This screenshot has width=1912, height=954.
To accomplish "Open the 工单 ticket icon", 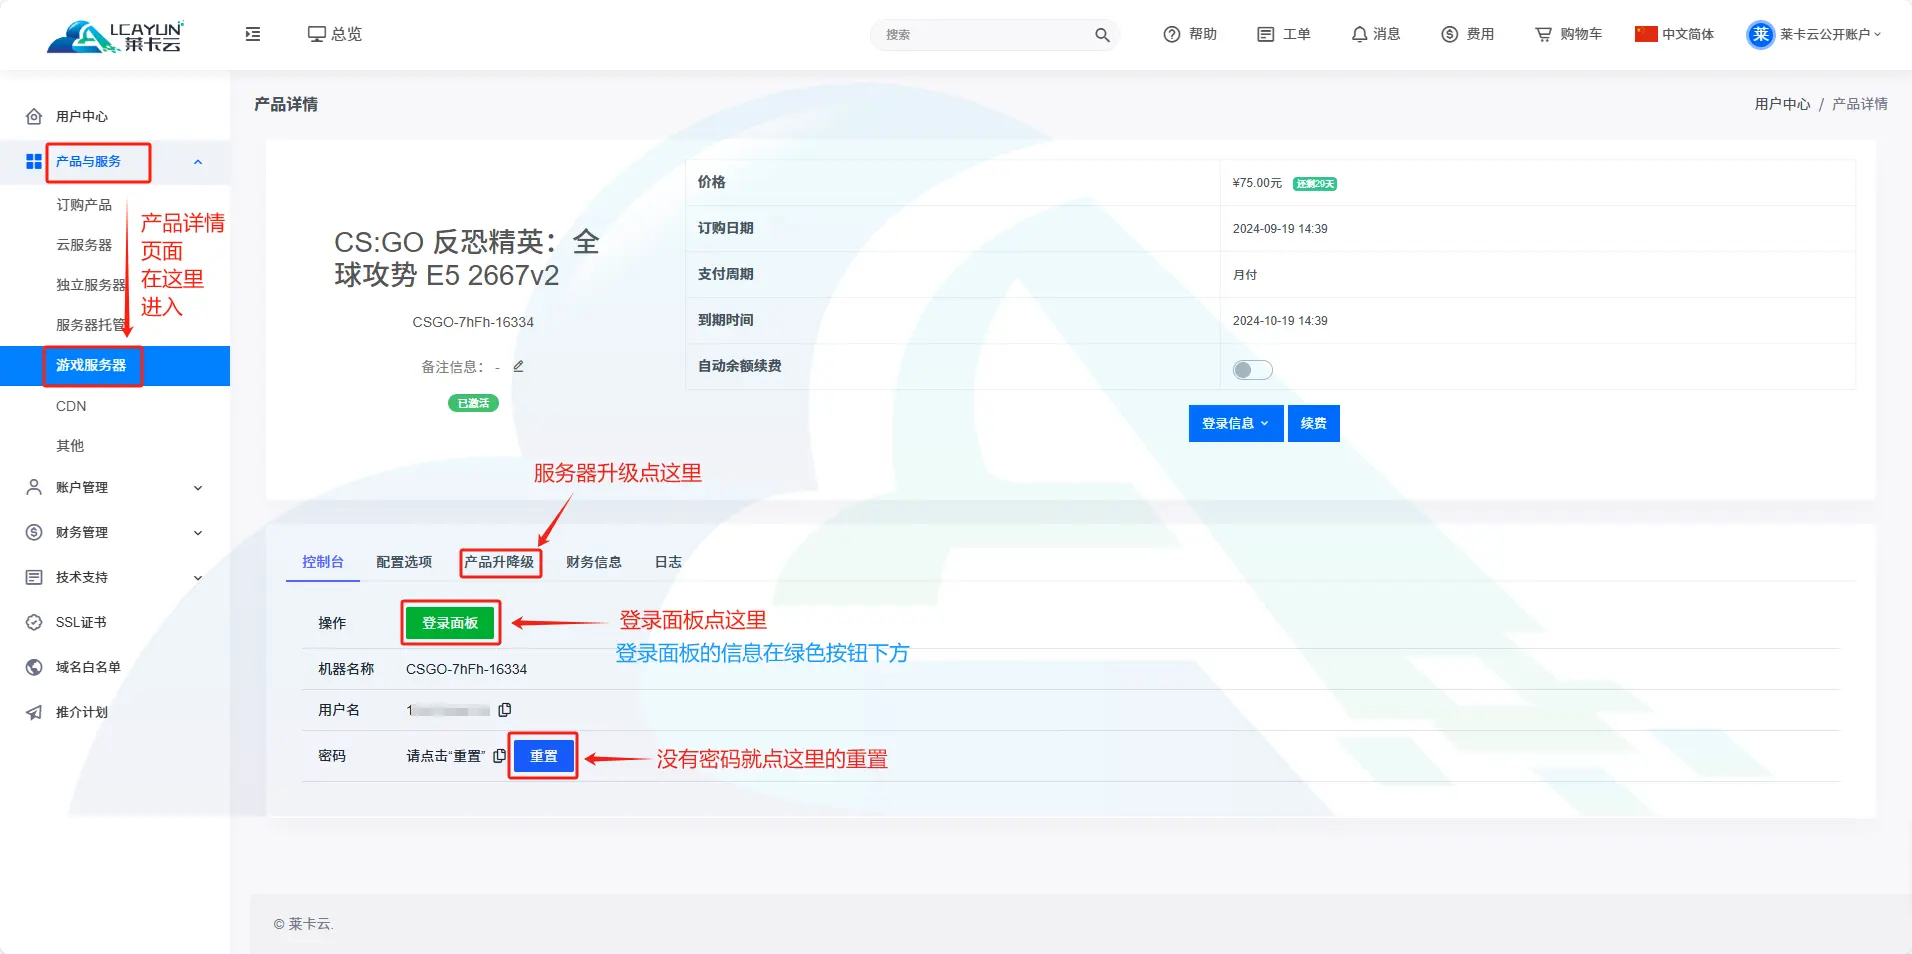I will pos(1265,34).
